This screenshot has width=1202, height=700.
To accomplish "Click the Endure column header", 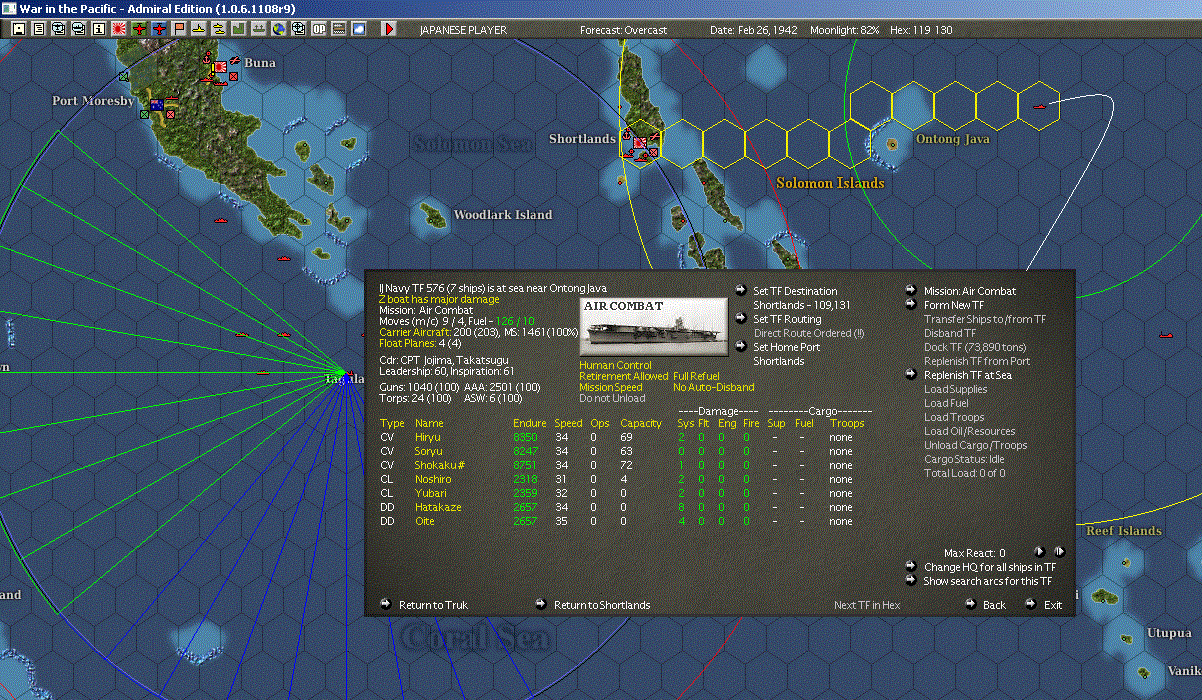I will (529, 424).
